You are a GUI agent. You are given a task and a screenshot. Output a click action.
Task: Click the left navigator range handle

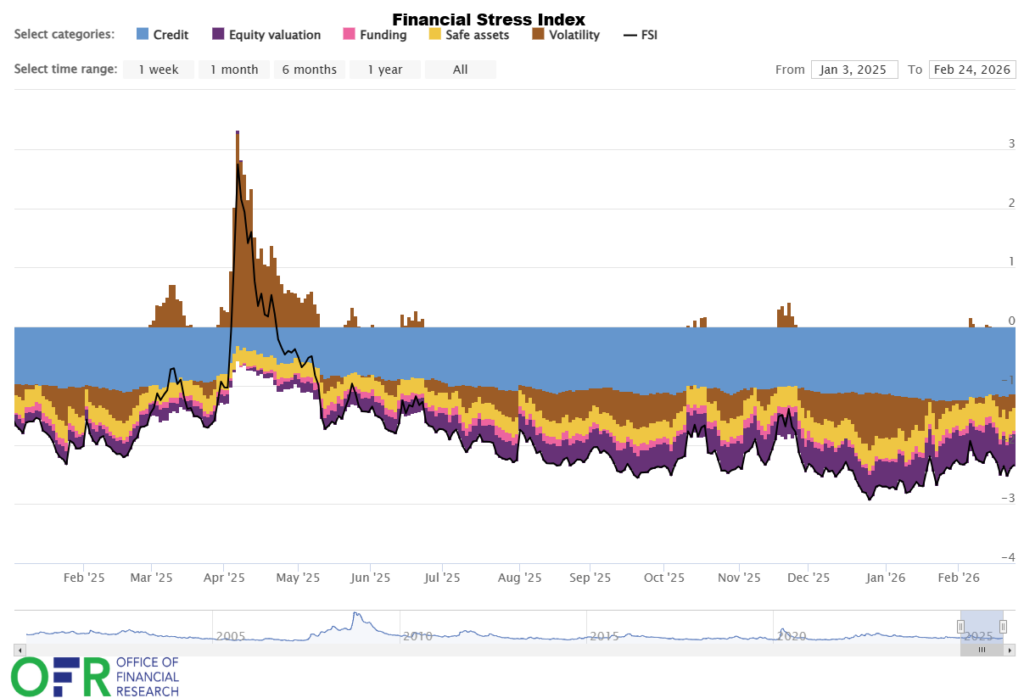click(960, 626)
